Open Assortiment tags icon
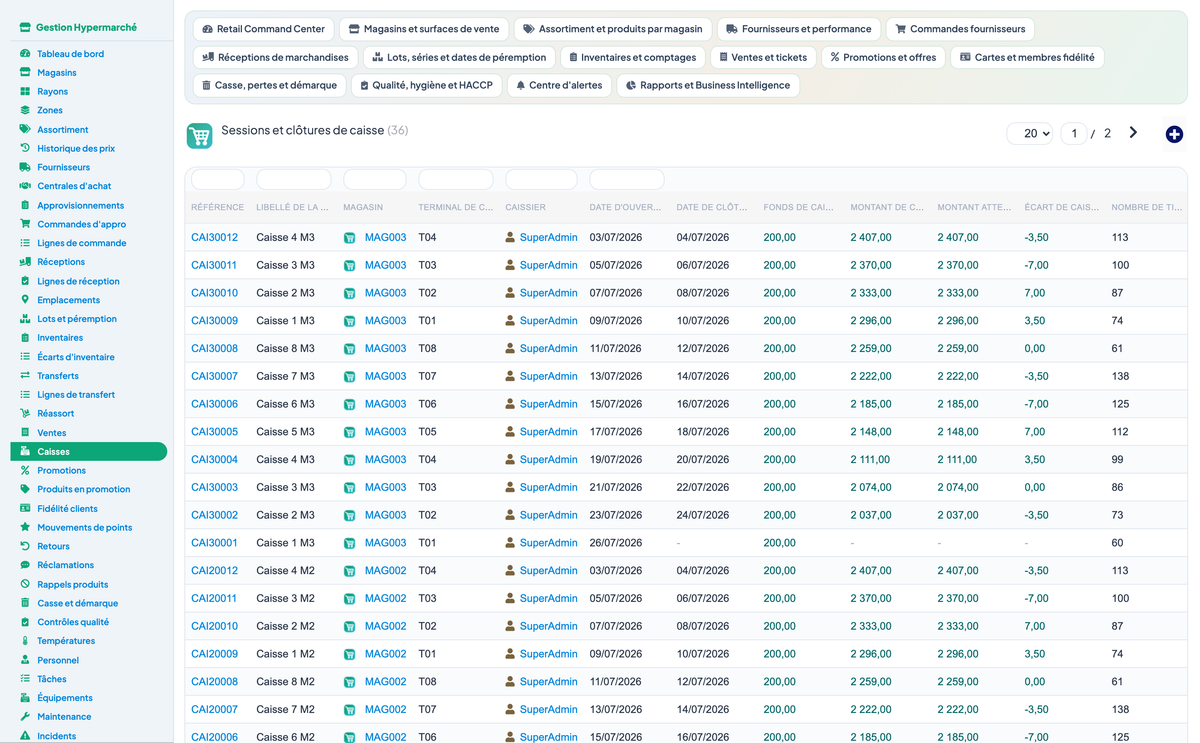 point(25,129)
